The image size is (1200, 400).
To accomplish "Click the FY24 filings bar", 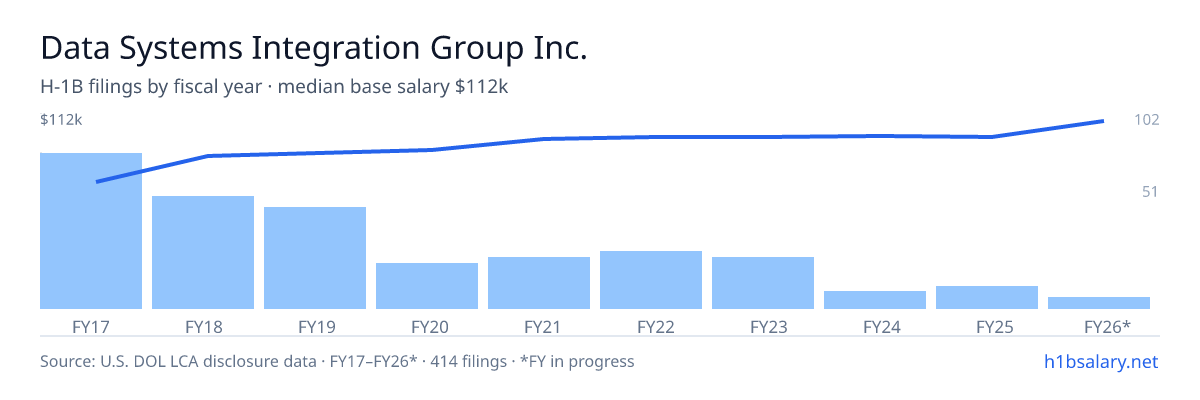I will coord(875,300).
